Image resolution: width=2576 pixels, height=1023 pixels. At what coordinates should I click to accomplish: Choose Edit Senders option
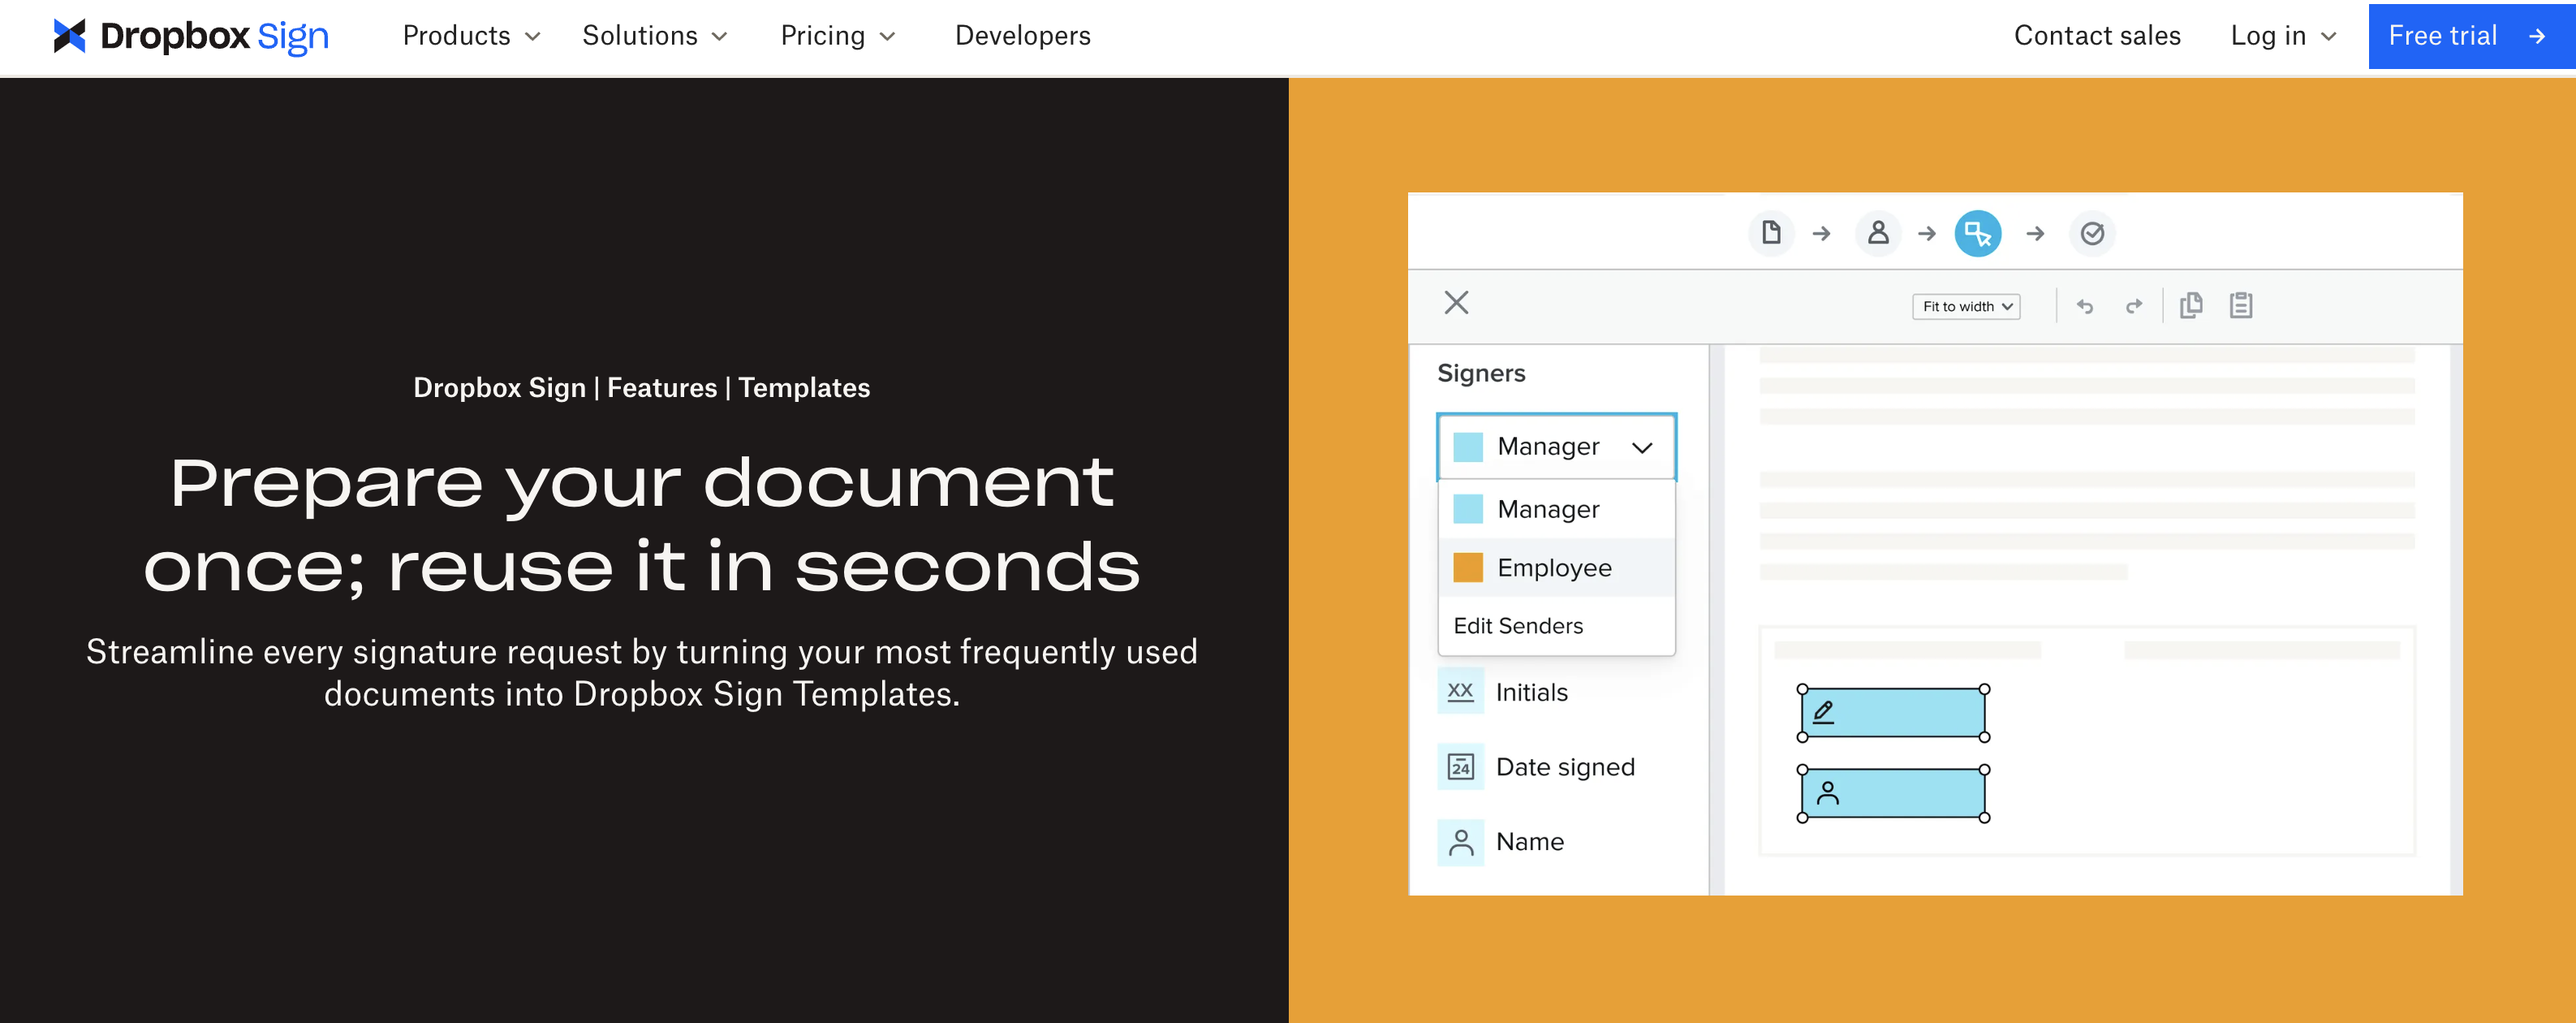[1518, 626]
